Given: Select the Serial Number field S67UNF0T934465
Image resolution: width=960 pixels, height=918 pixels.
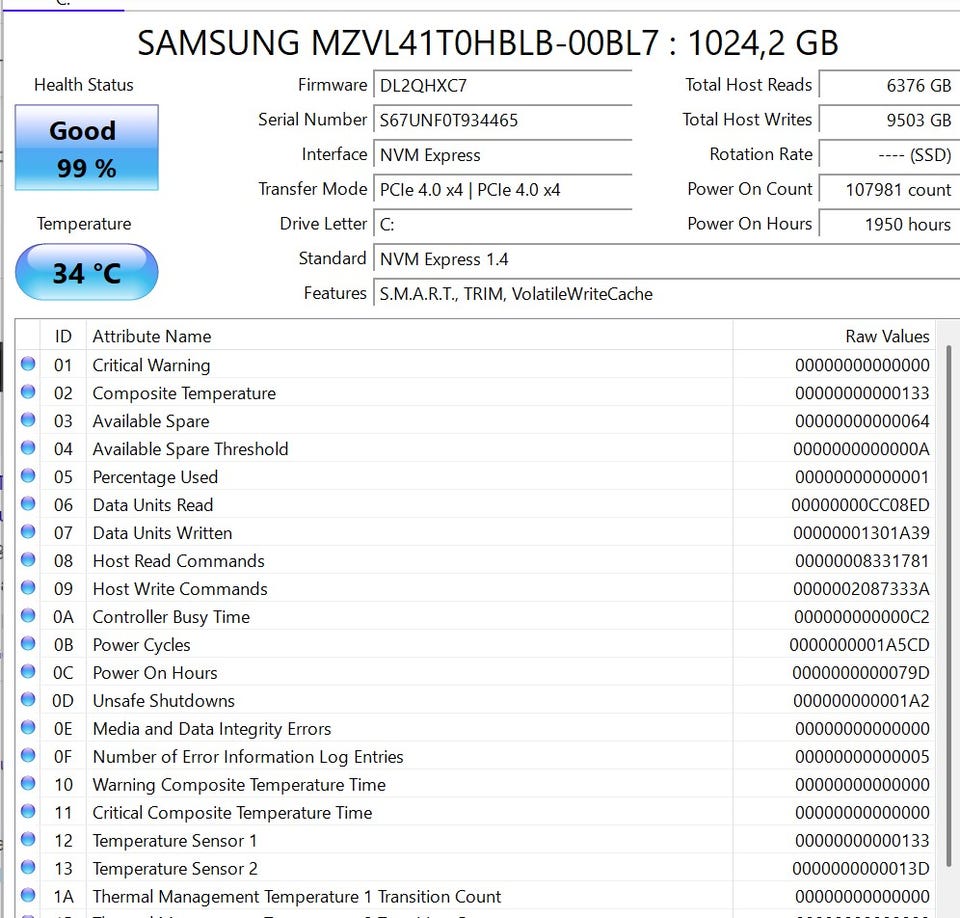Looking at the screenshot, I should pyautogui.click(x=502, y=120).
